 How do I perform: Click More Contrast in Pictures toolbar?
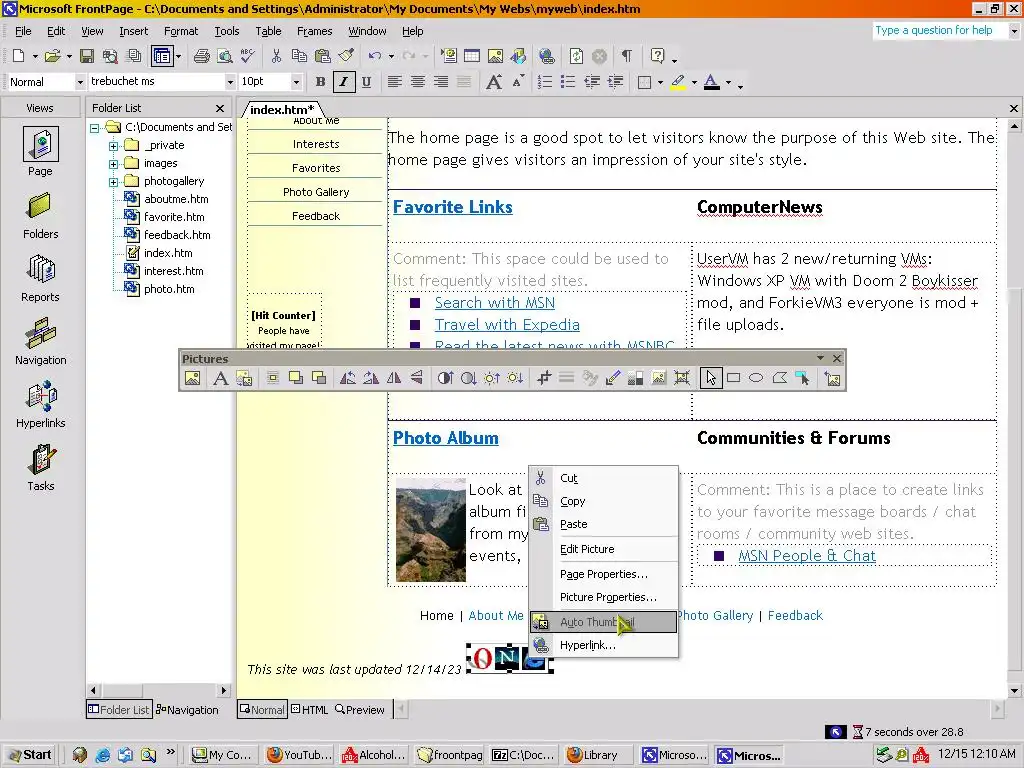[445, 378]
